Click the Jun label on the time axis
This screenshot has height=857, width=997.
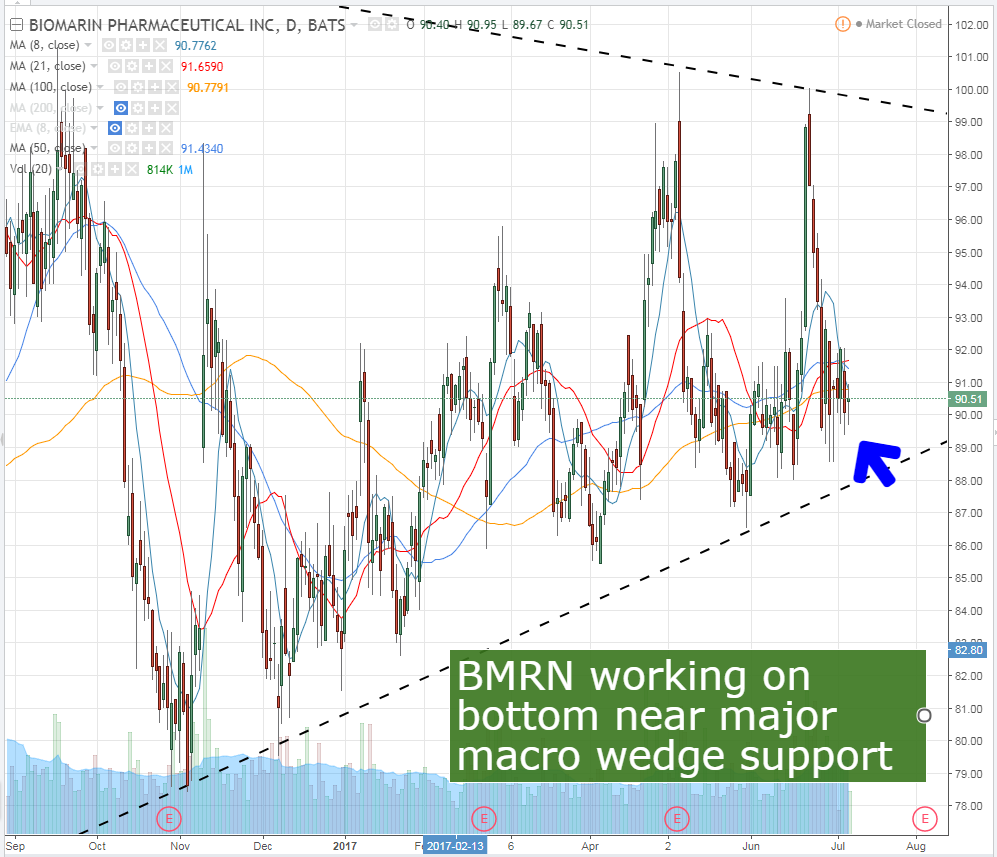(751, 846)
